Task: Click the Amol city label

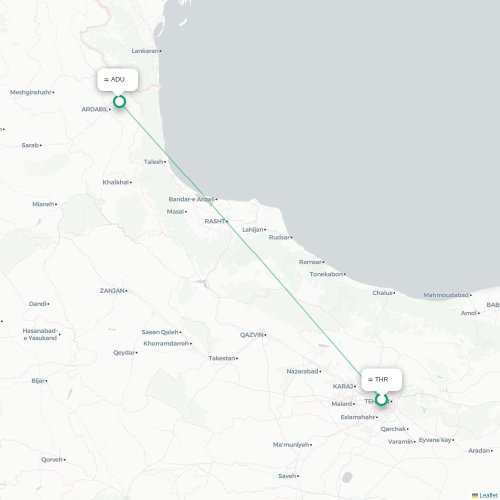Action: tap(469, 313)
